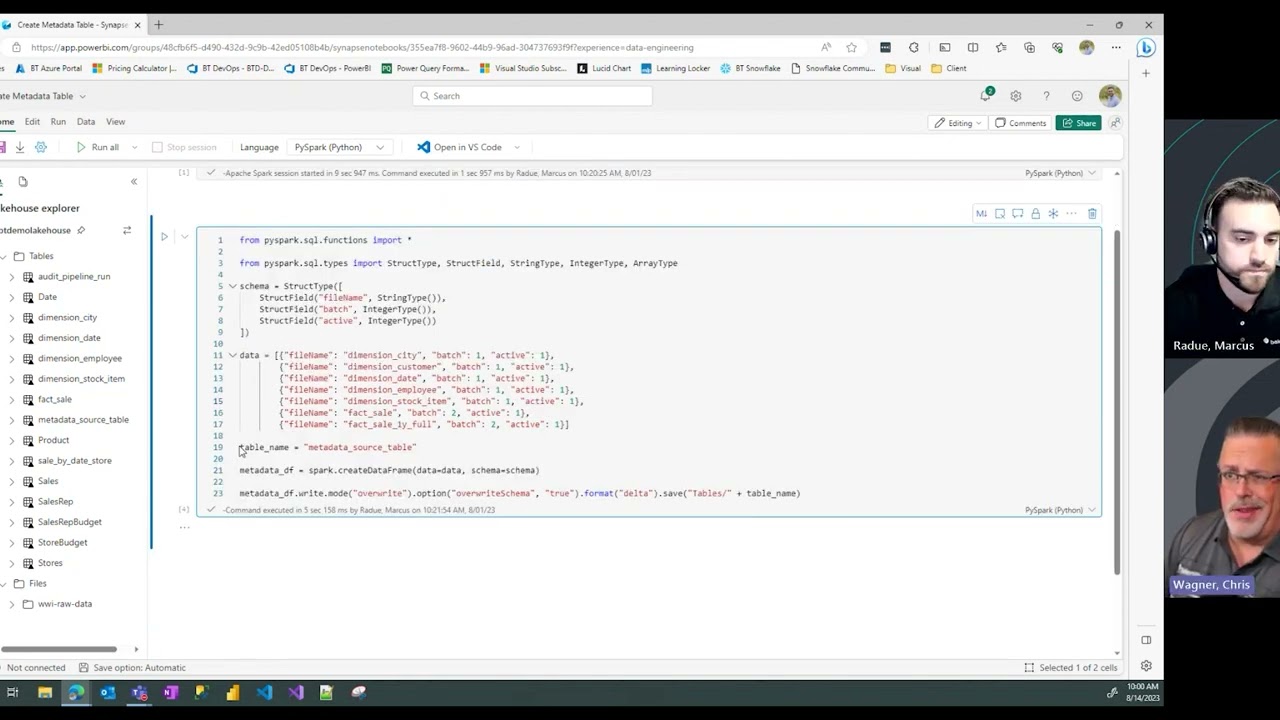Add a cell comment from the cell toolbar
The image size is (1280, 720).
click(x=1017, y=214)
